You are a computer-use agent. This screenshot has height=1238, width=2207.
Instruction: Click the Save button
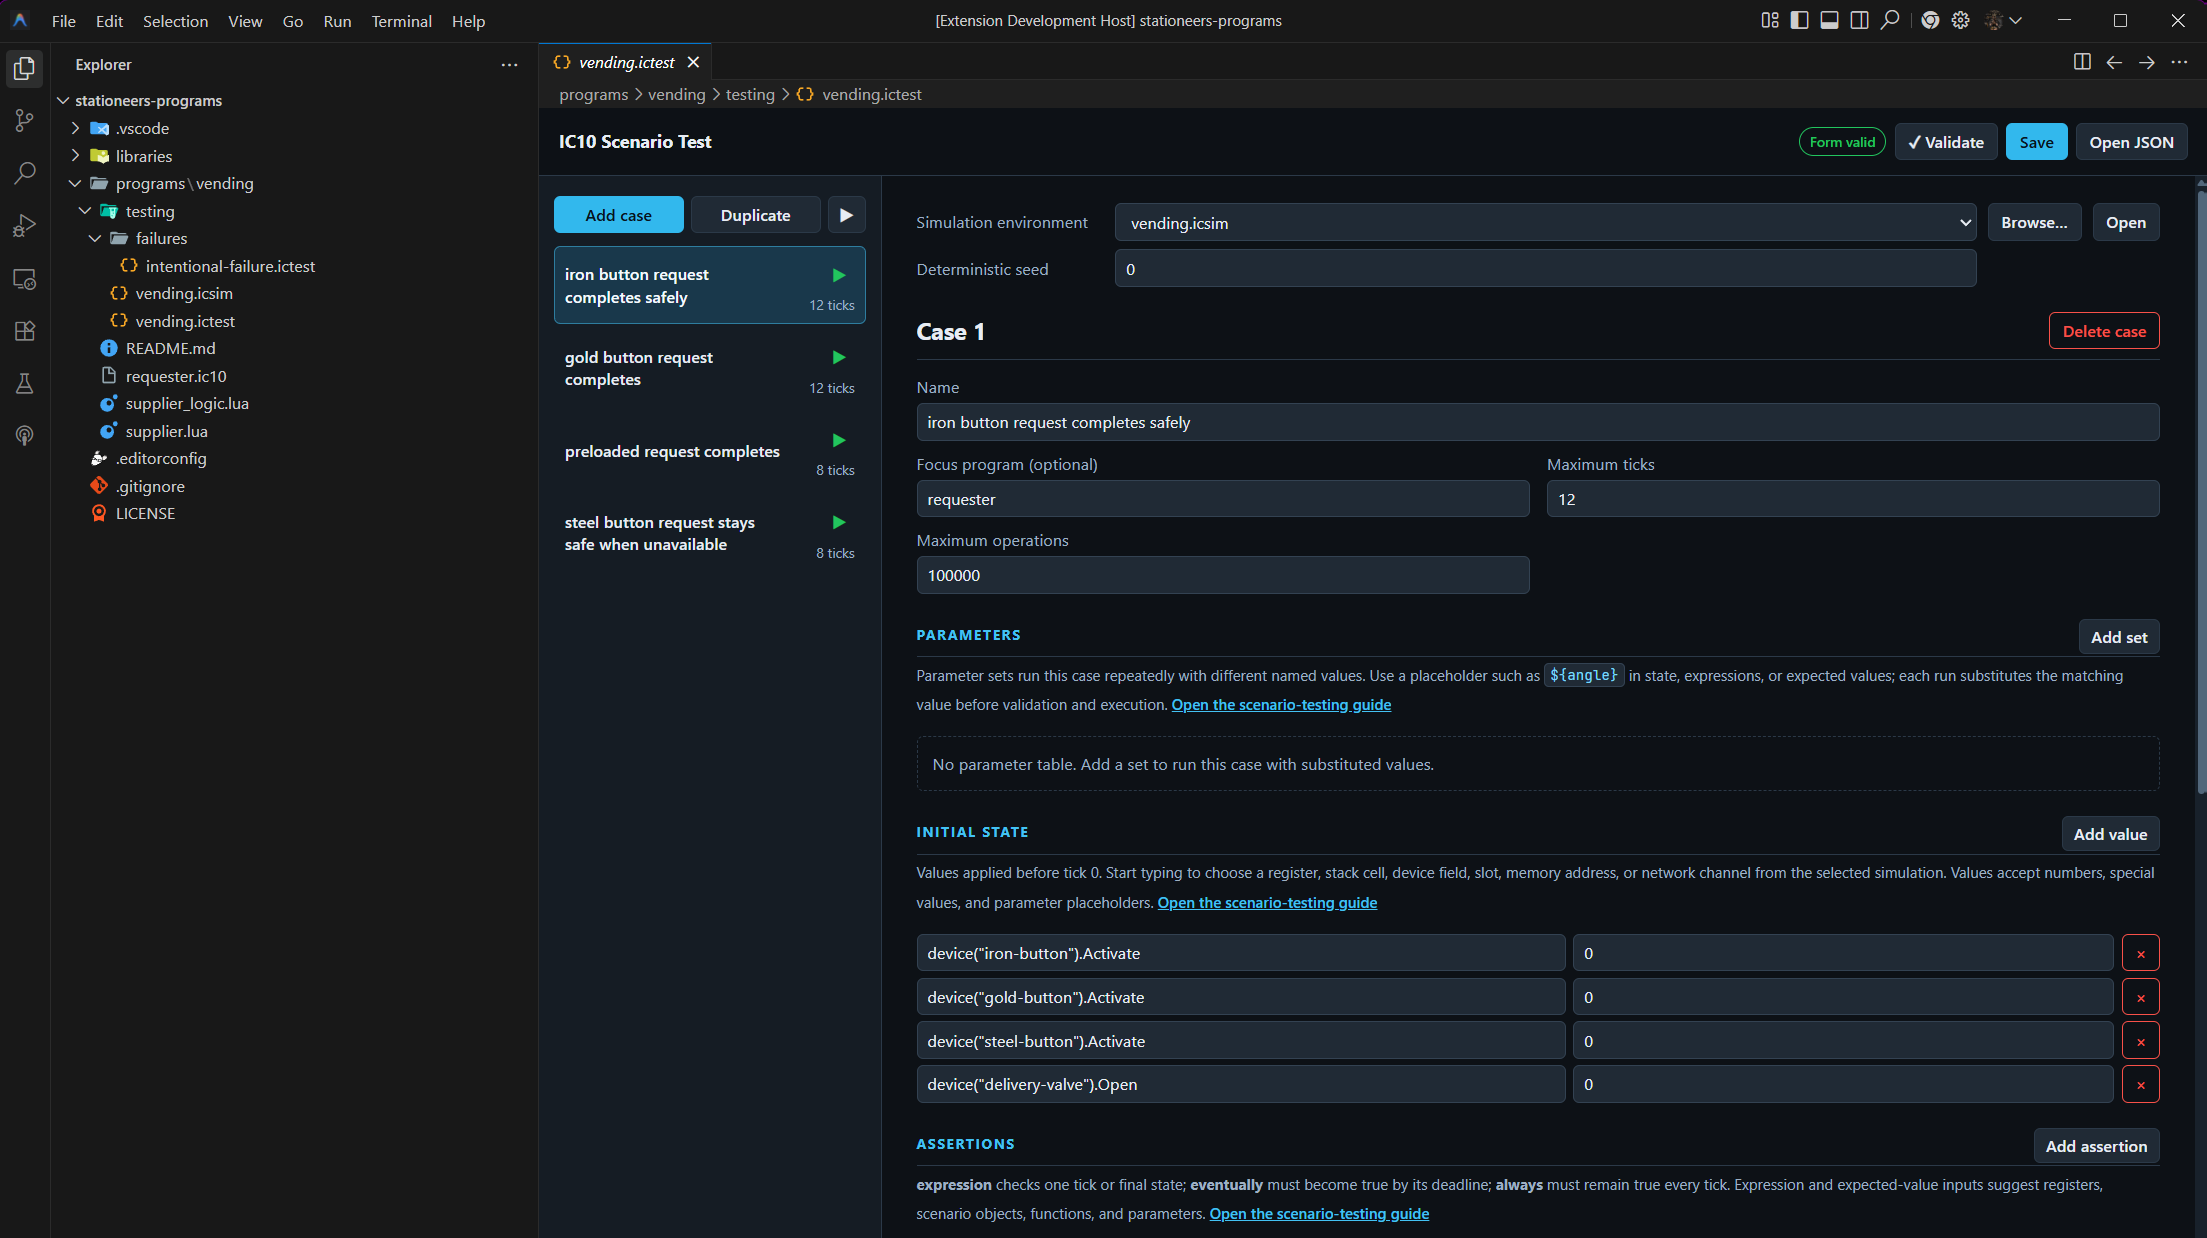[2036, 142]
